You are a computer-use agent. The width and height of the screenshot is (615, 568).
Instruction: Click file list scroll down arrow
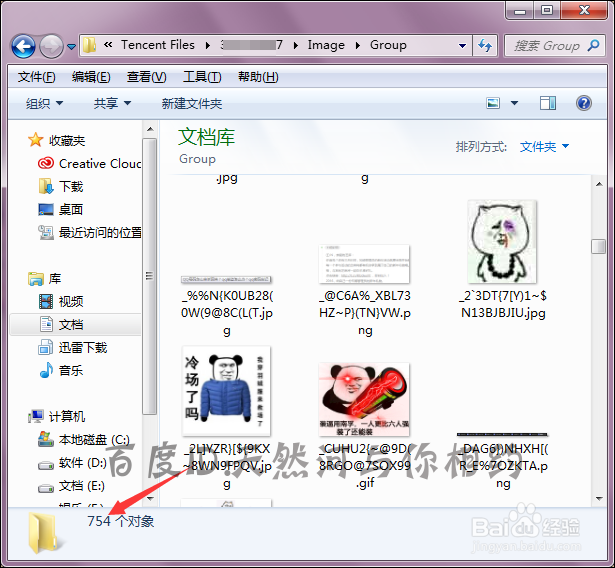tap(599, 499)
